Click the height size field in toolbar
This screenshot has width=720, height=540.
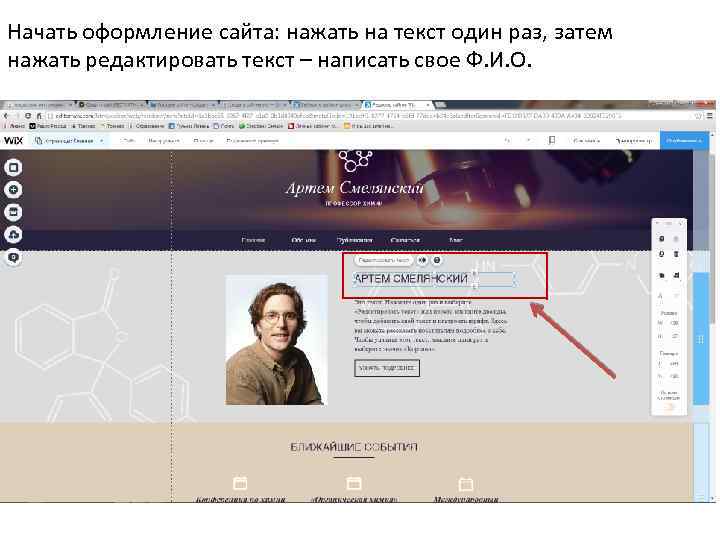point(674,337)
